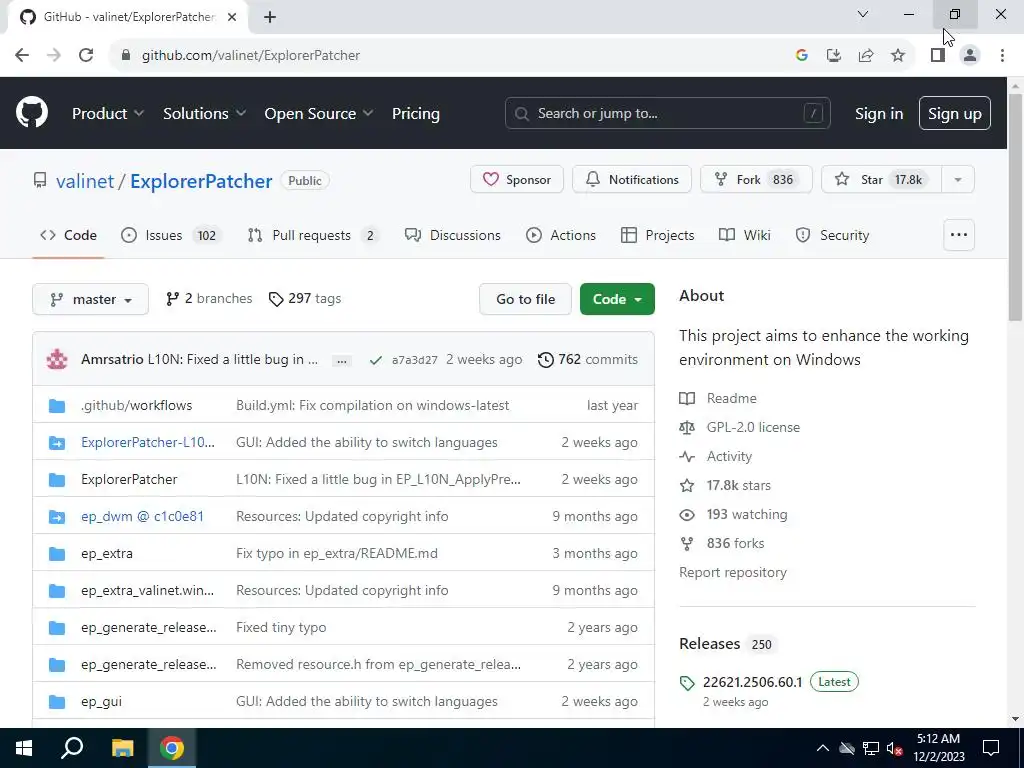Open File Explorer from the taskbar
Viewport: 1024px width, 768px height.
pyautogui.click(x=122, y=748)
